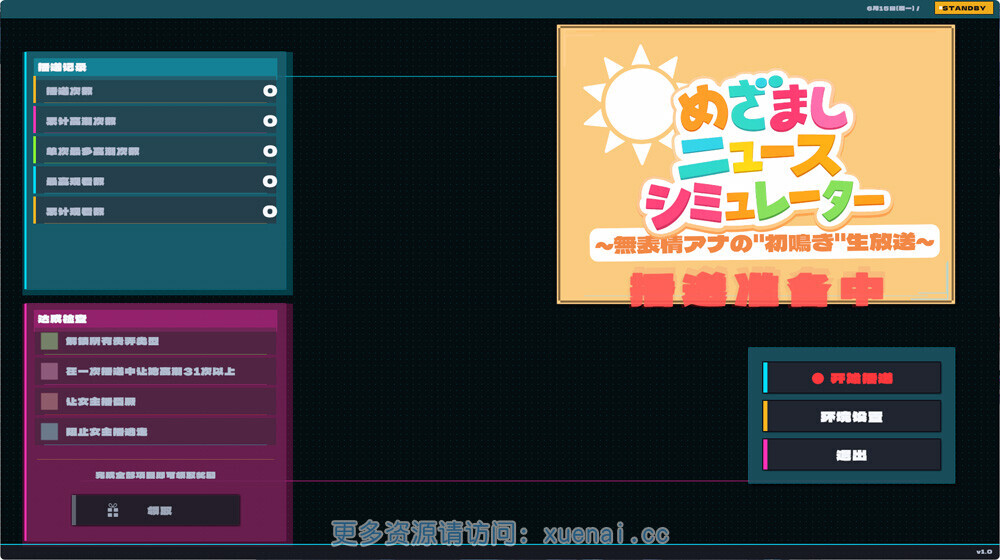This screenshot has height=560, width=1000.
Task: Claim the reward via the gift-icon 领取 button
Action: (x=156, y=510)
